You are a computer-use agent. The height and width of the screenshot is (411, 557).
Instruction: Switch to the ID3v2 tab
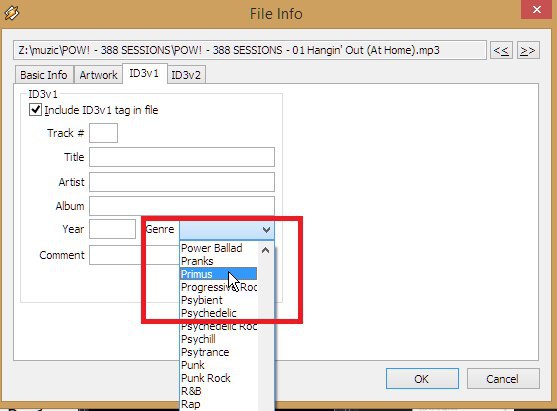(x=186, y=75)
